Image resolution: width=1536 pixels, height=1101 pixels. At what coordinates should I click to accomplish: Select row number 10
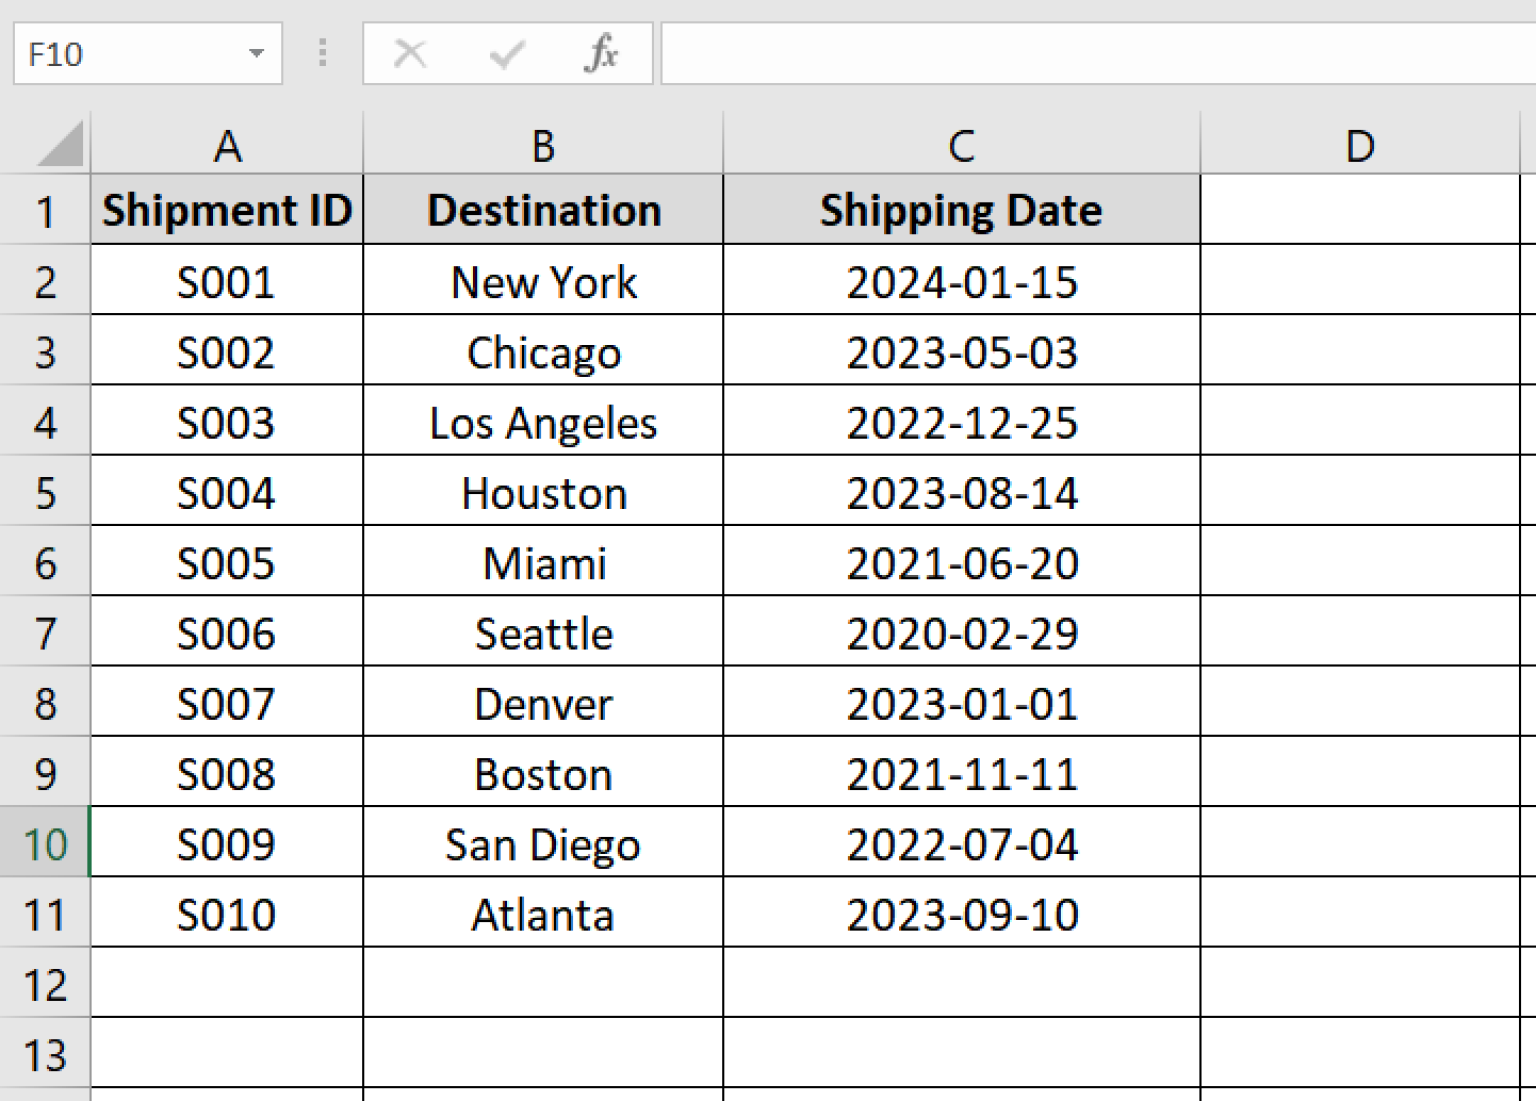[x=45, y=844]
